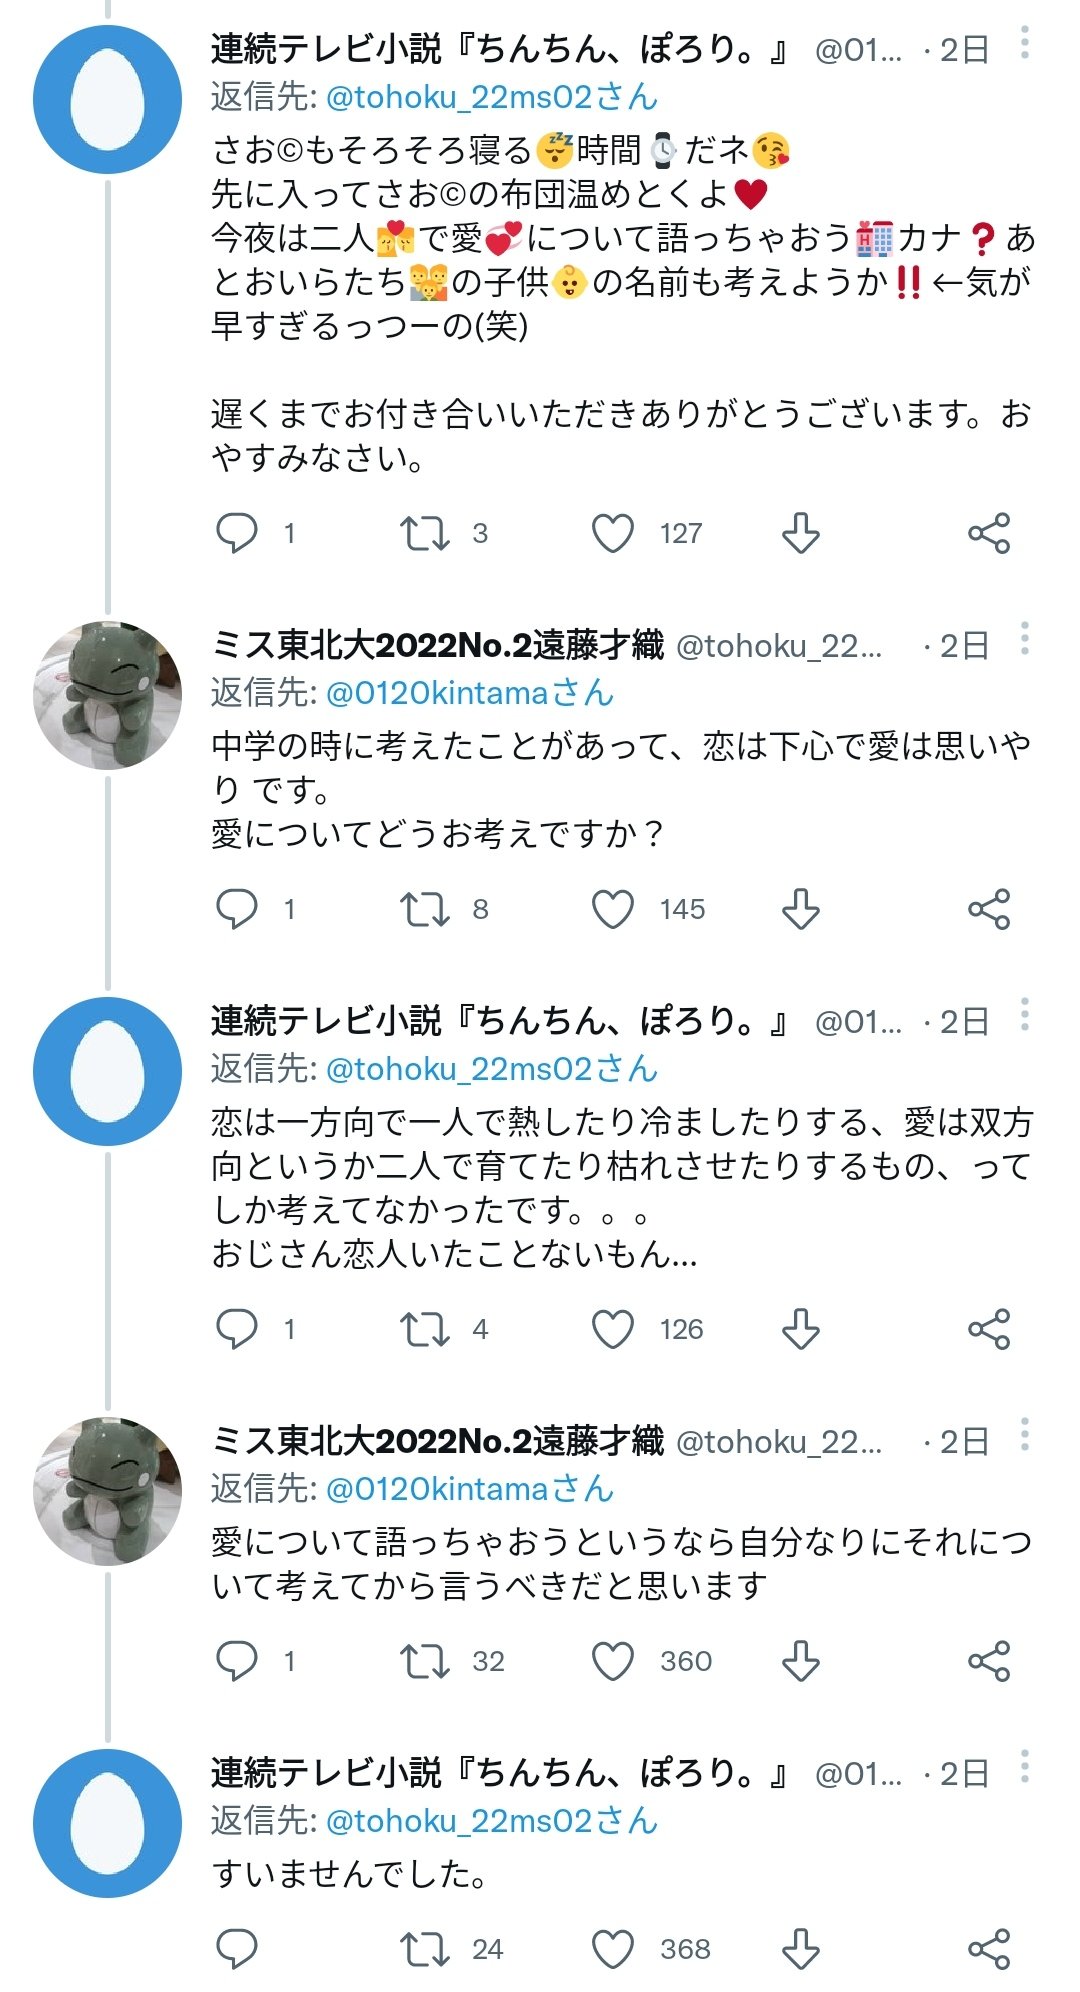
Task: Retweet the tweet with 32 retweets
Action: coord(425,1661)
